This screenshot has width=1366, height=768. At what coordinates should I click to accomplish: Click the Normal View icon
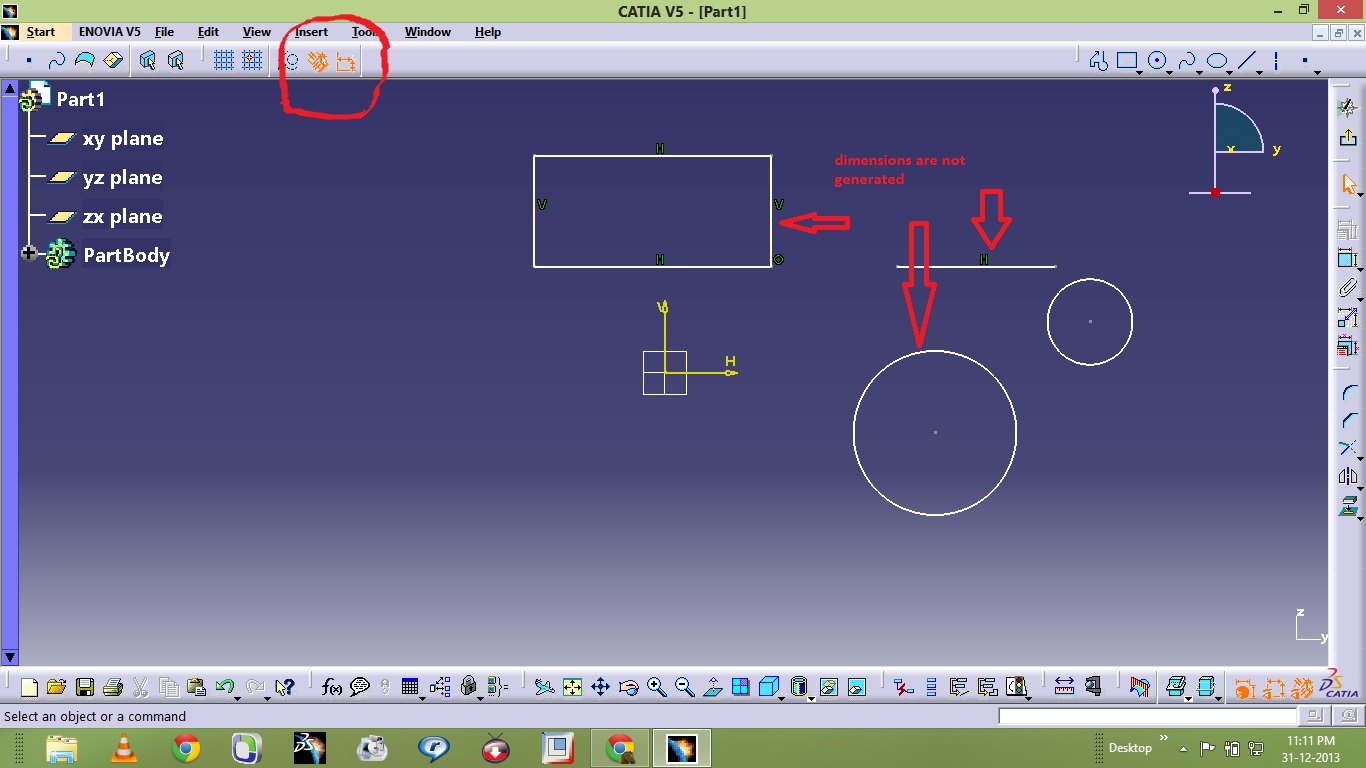[712, 687]
